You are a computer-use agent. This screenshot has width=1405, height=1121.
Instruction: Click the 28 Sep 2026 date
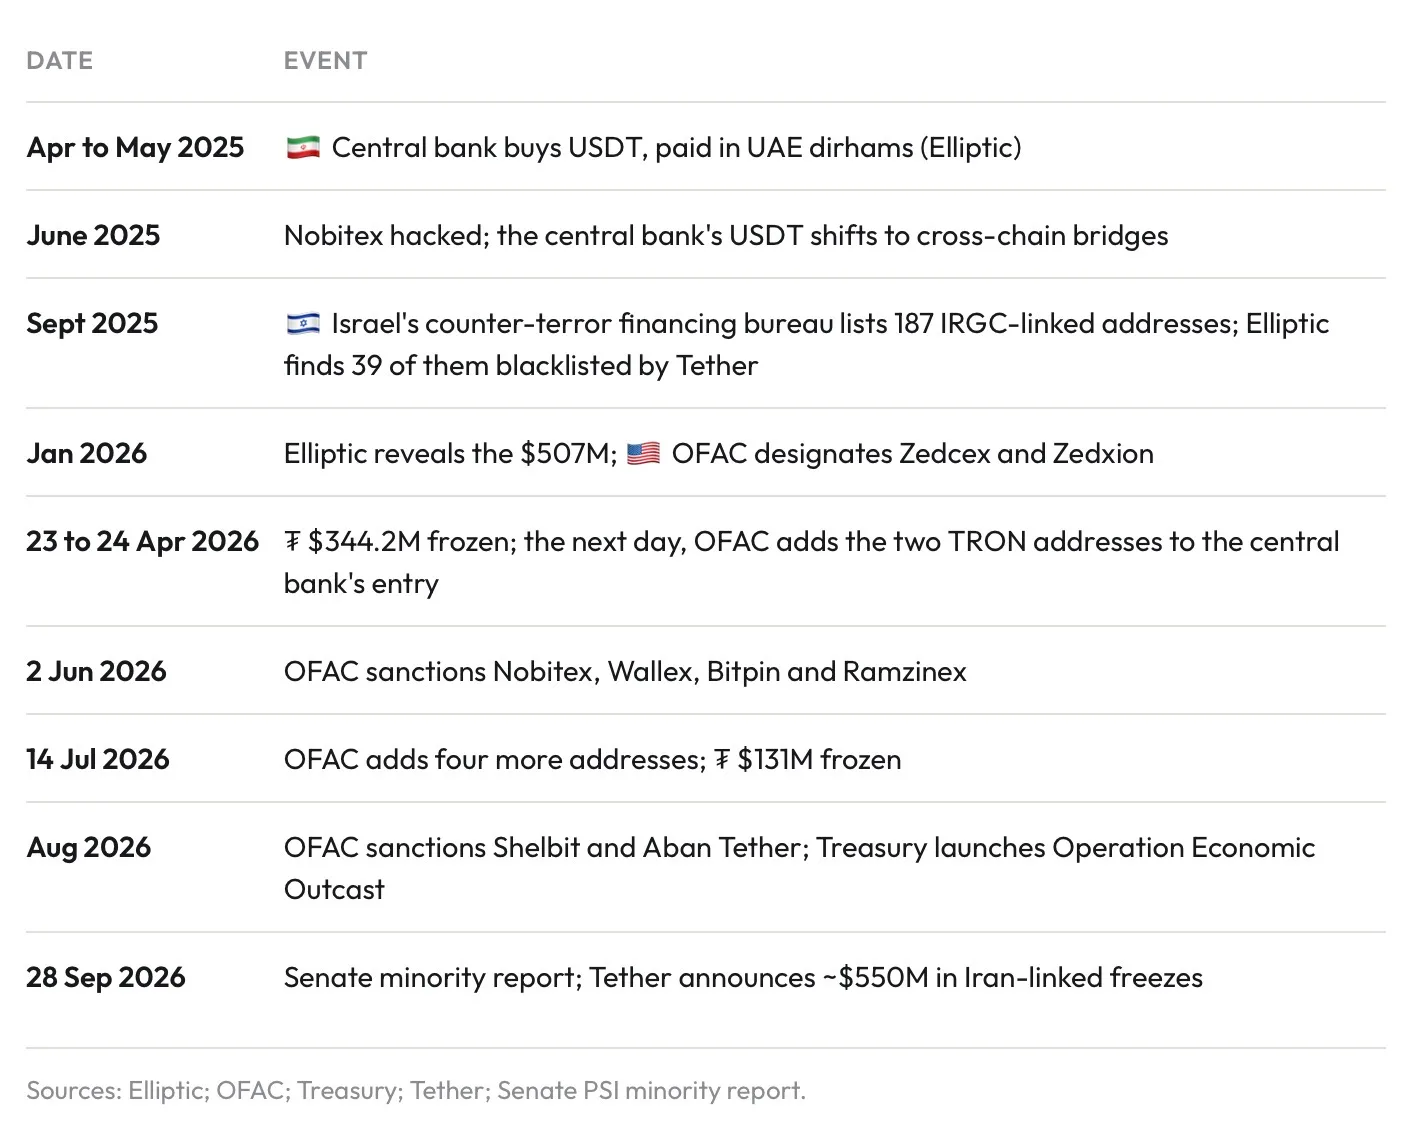(106, 977)
